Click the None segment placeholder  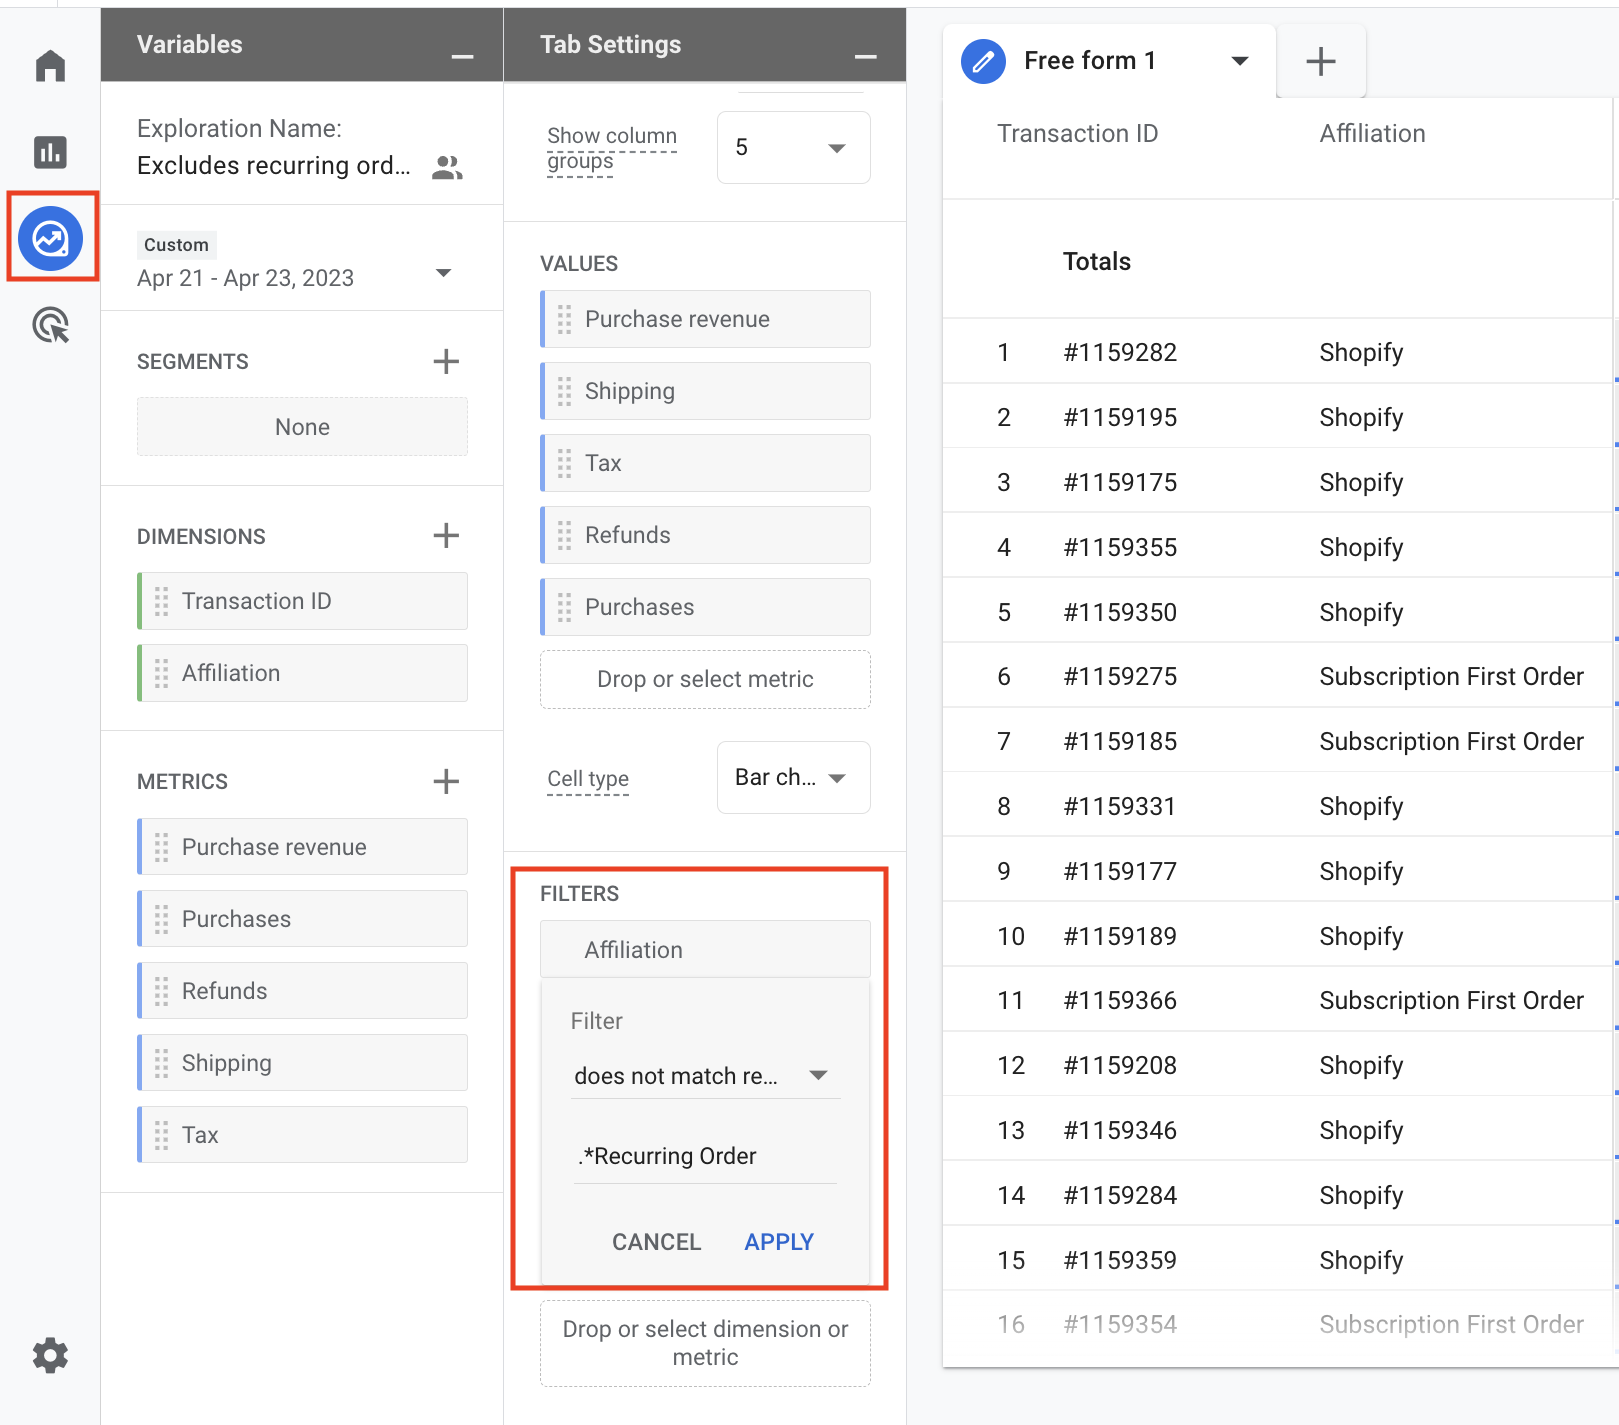302,427
